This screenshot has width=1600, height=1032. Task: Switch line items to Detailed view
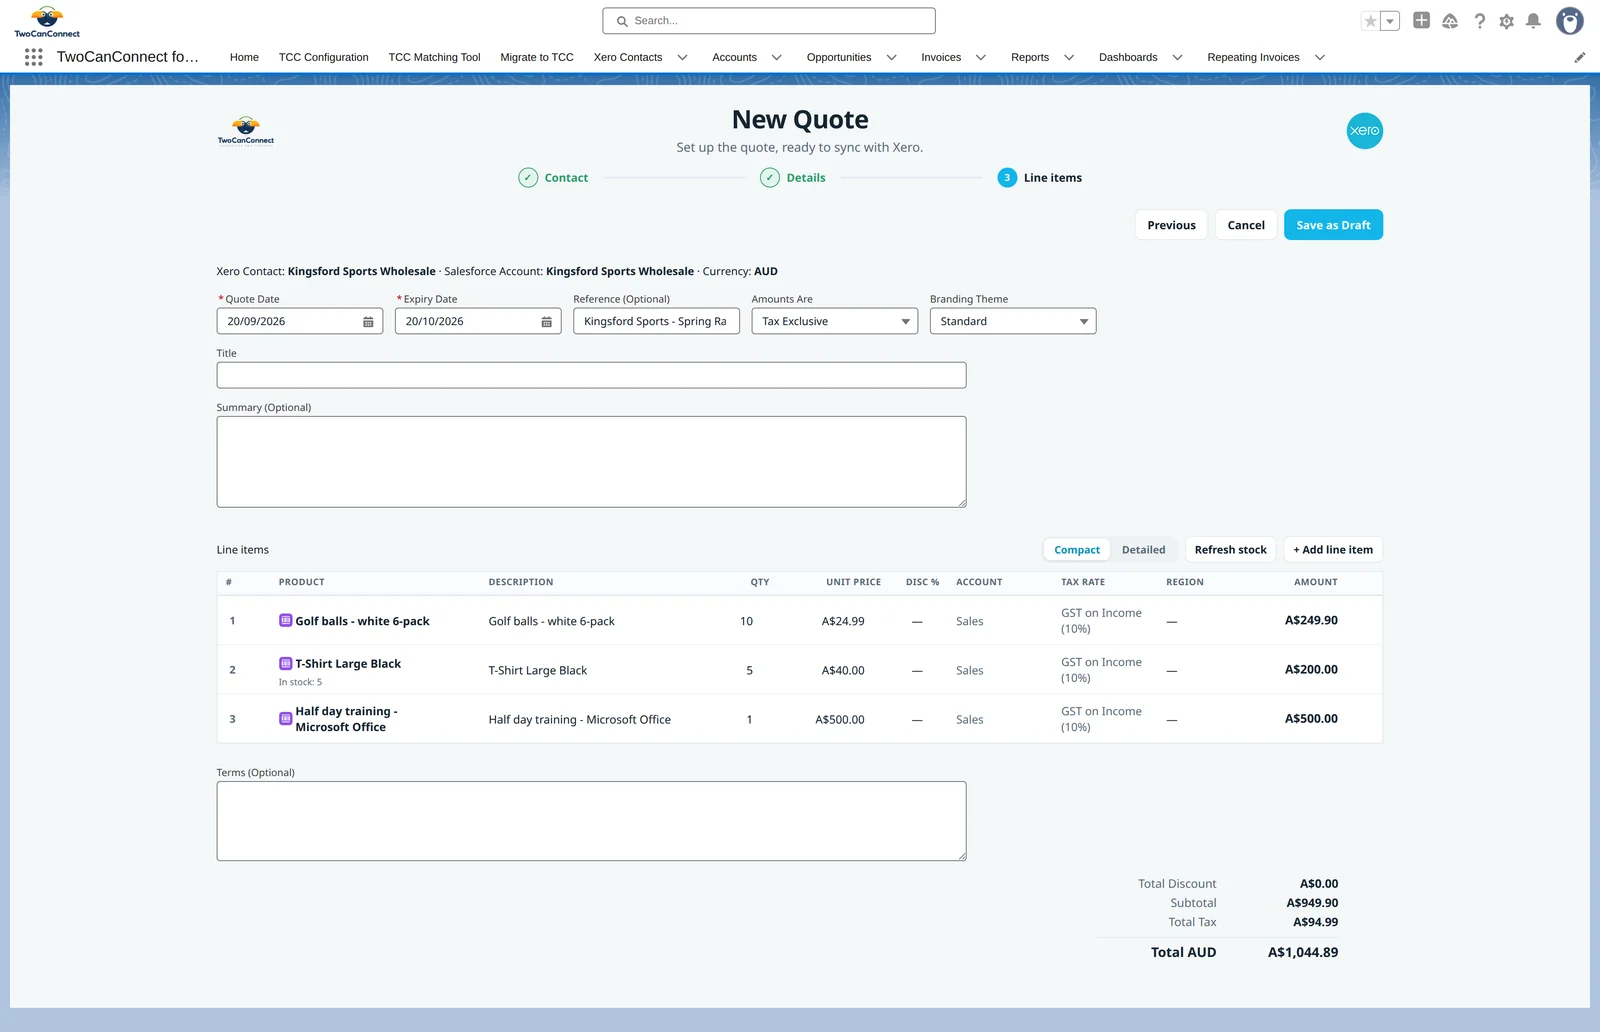tap(1143, 550)
